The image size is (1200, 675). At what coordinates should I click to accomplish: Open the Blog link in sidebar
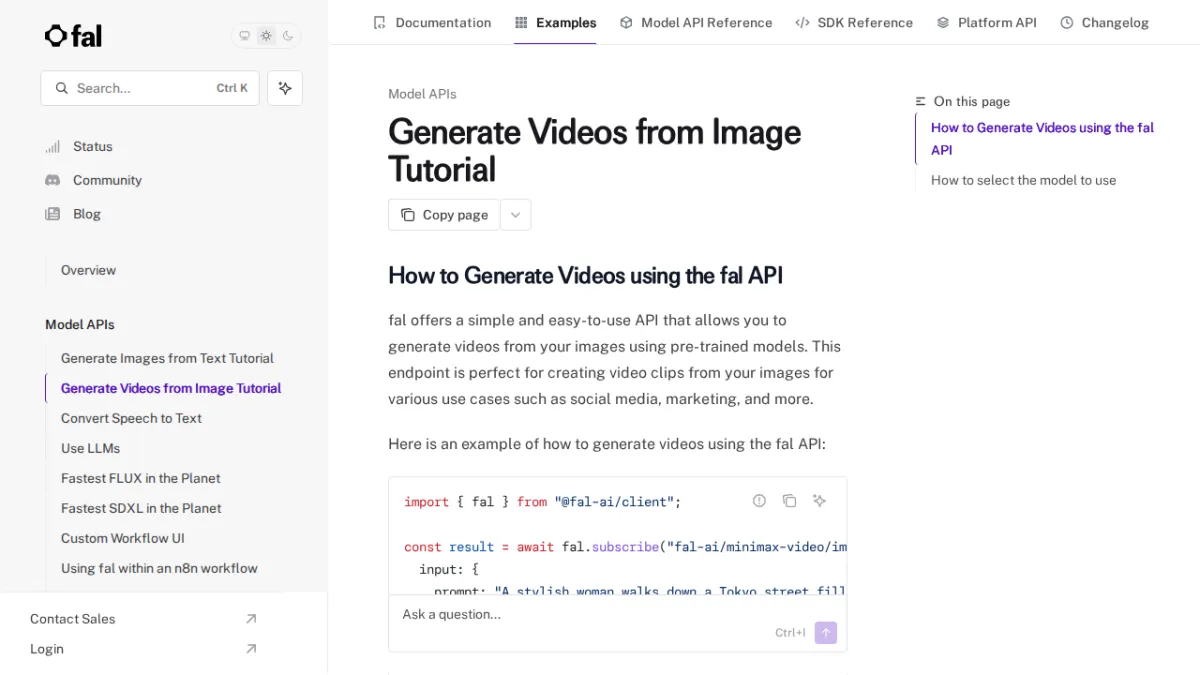87,214
